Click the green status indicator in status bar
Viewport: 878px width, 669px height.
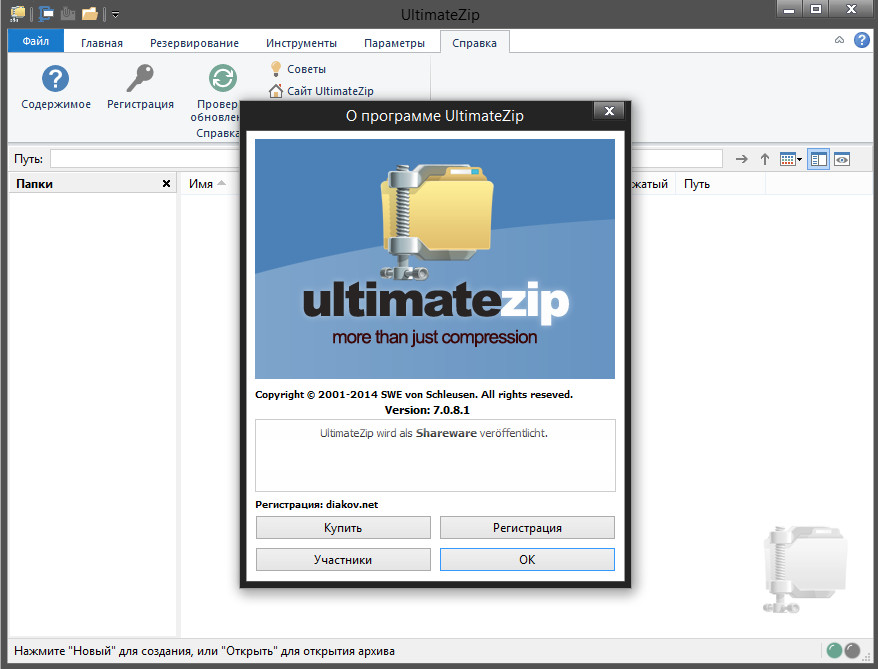coord(834,650)
